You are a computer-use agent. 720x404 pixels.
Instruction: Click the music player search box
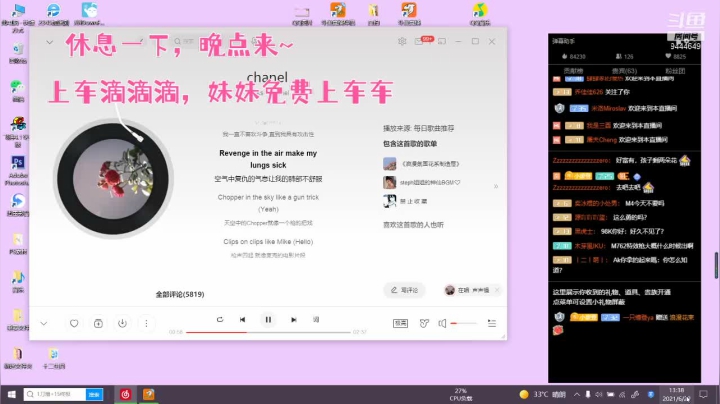tap(193, 41)
